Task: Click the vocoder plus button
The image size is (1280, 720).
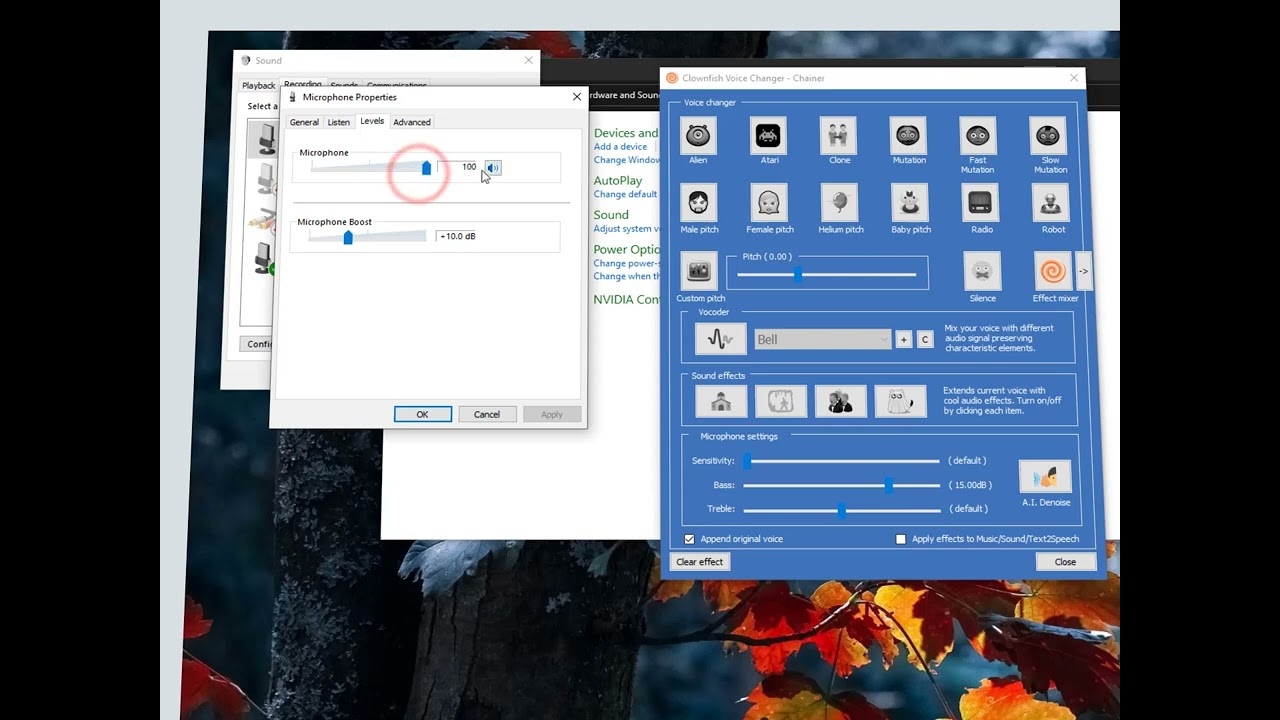Action: point(903,340)
